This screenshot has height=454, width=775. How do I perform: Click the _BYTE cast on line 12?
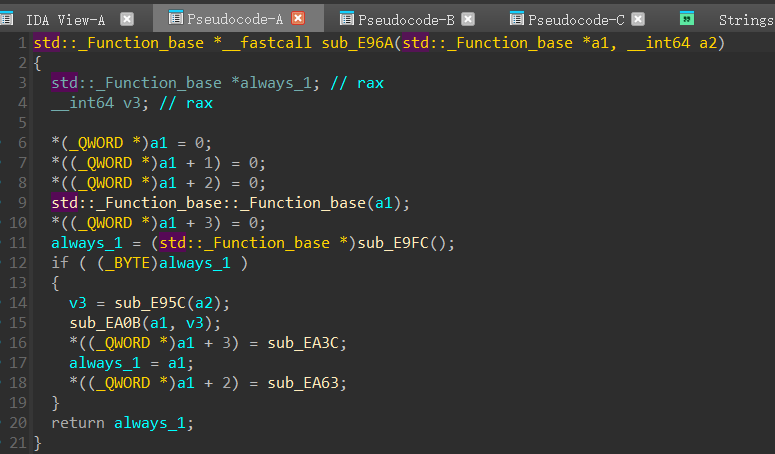[128, 263]
